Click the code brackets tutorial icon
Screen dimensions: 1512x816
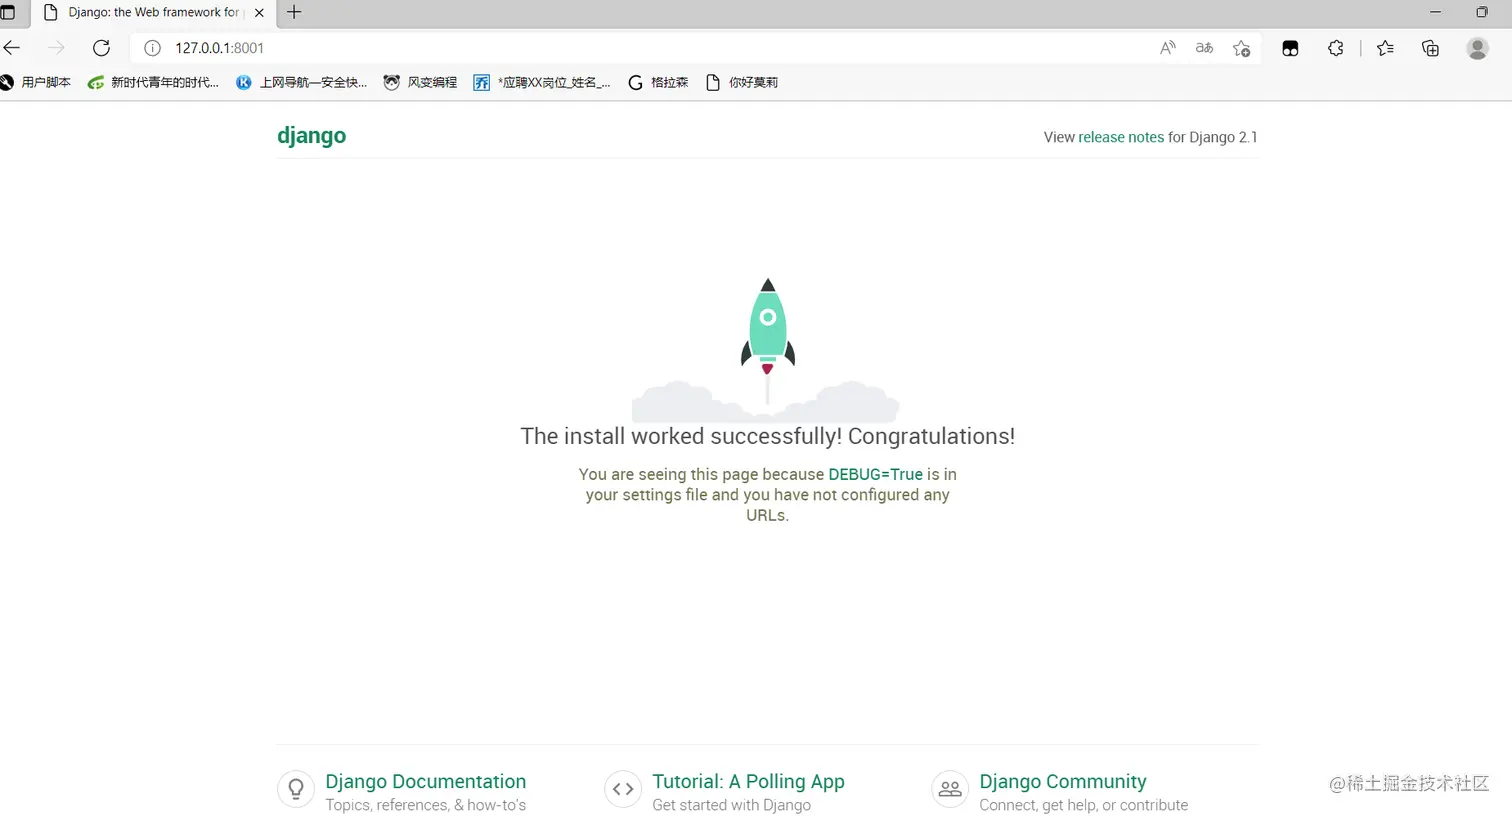[x=623, y=789]
